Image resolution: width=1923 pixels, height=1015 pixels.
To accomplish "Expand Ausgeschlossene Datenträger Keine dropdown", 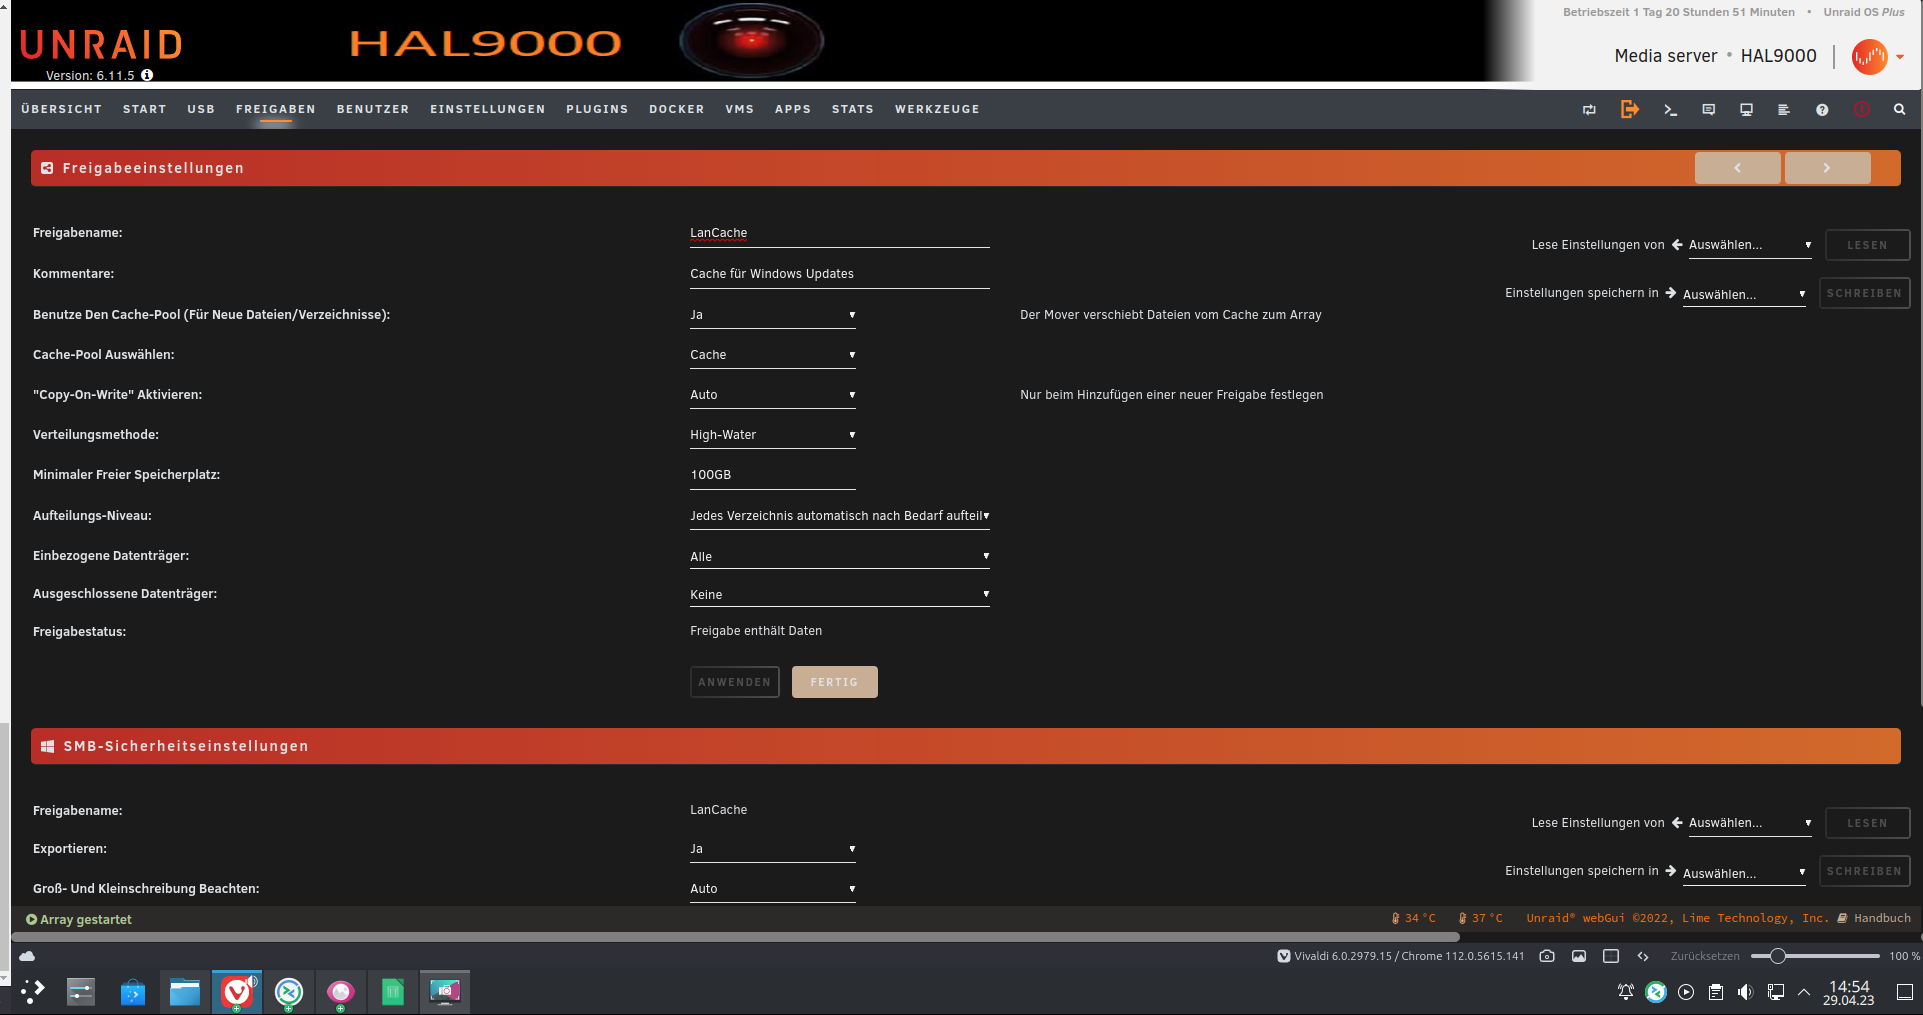I will [840, 595].
